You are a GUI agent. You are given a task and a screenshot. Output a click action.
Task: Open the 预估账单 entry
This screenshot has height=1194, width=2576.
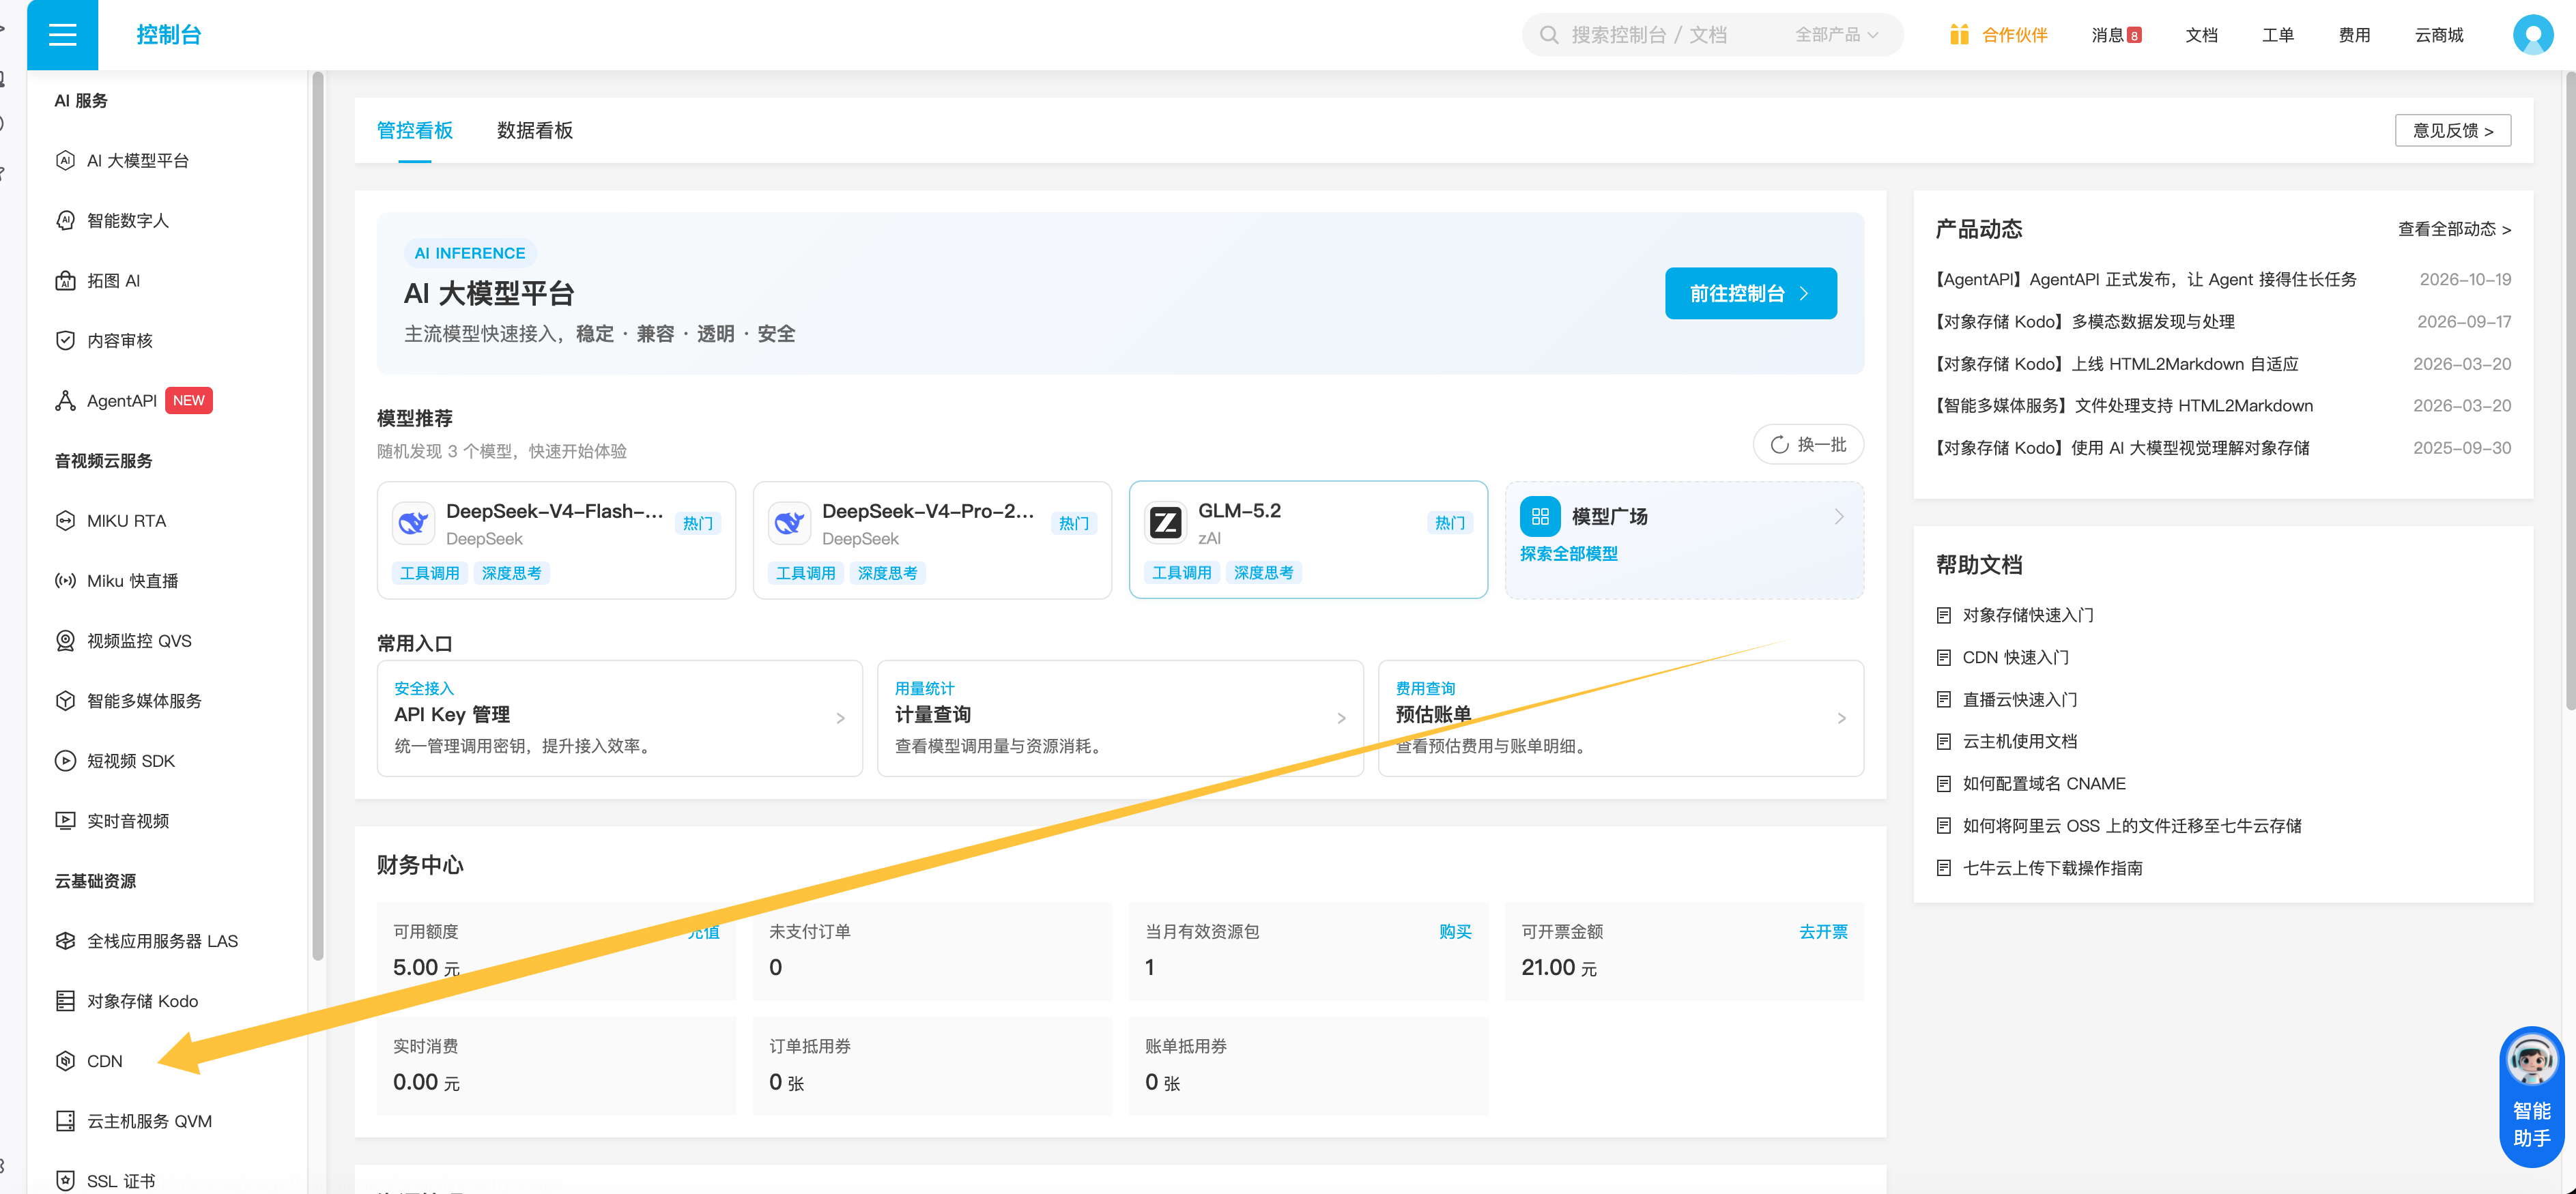coord(1620,718)
